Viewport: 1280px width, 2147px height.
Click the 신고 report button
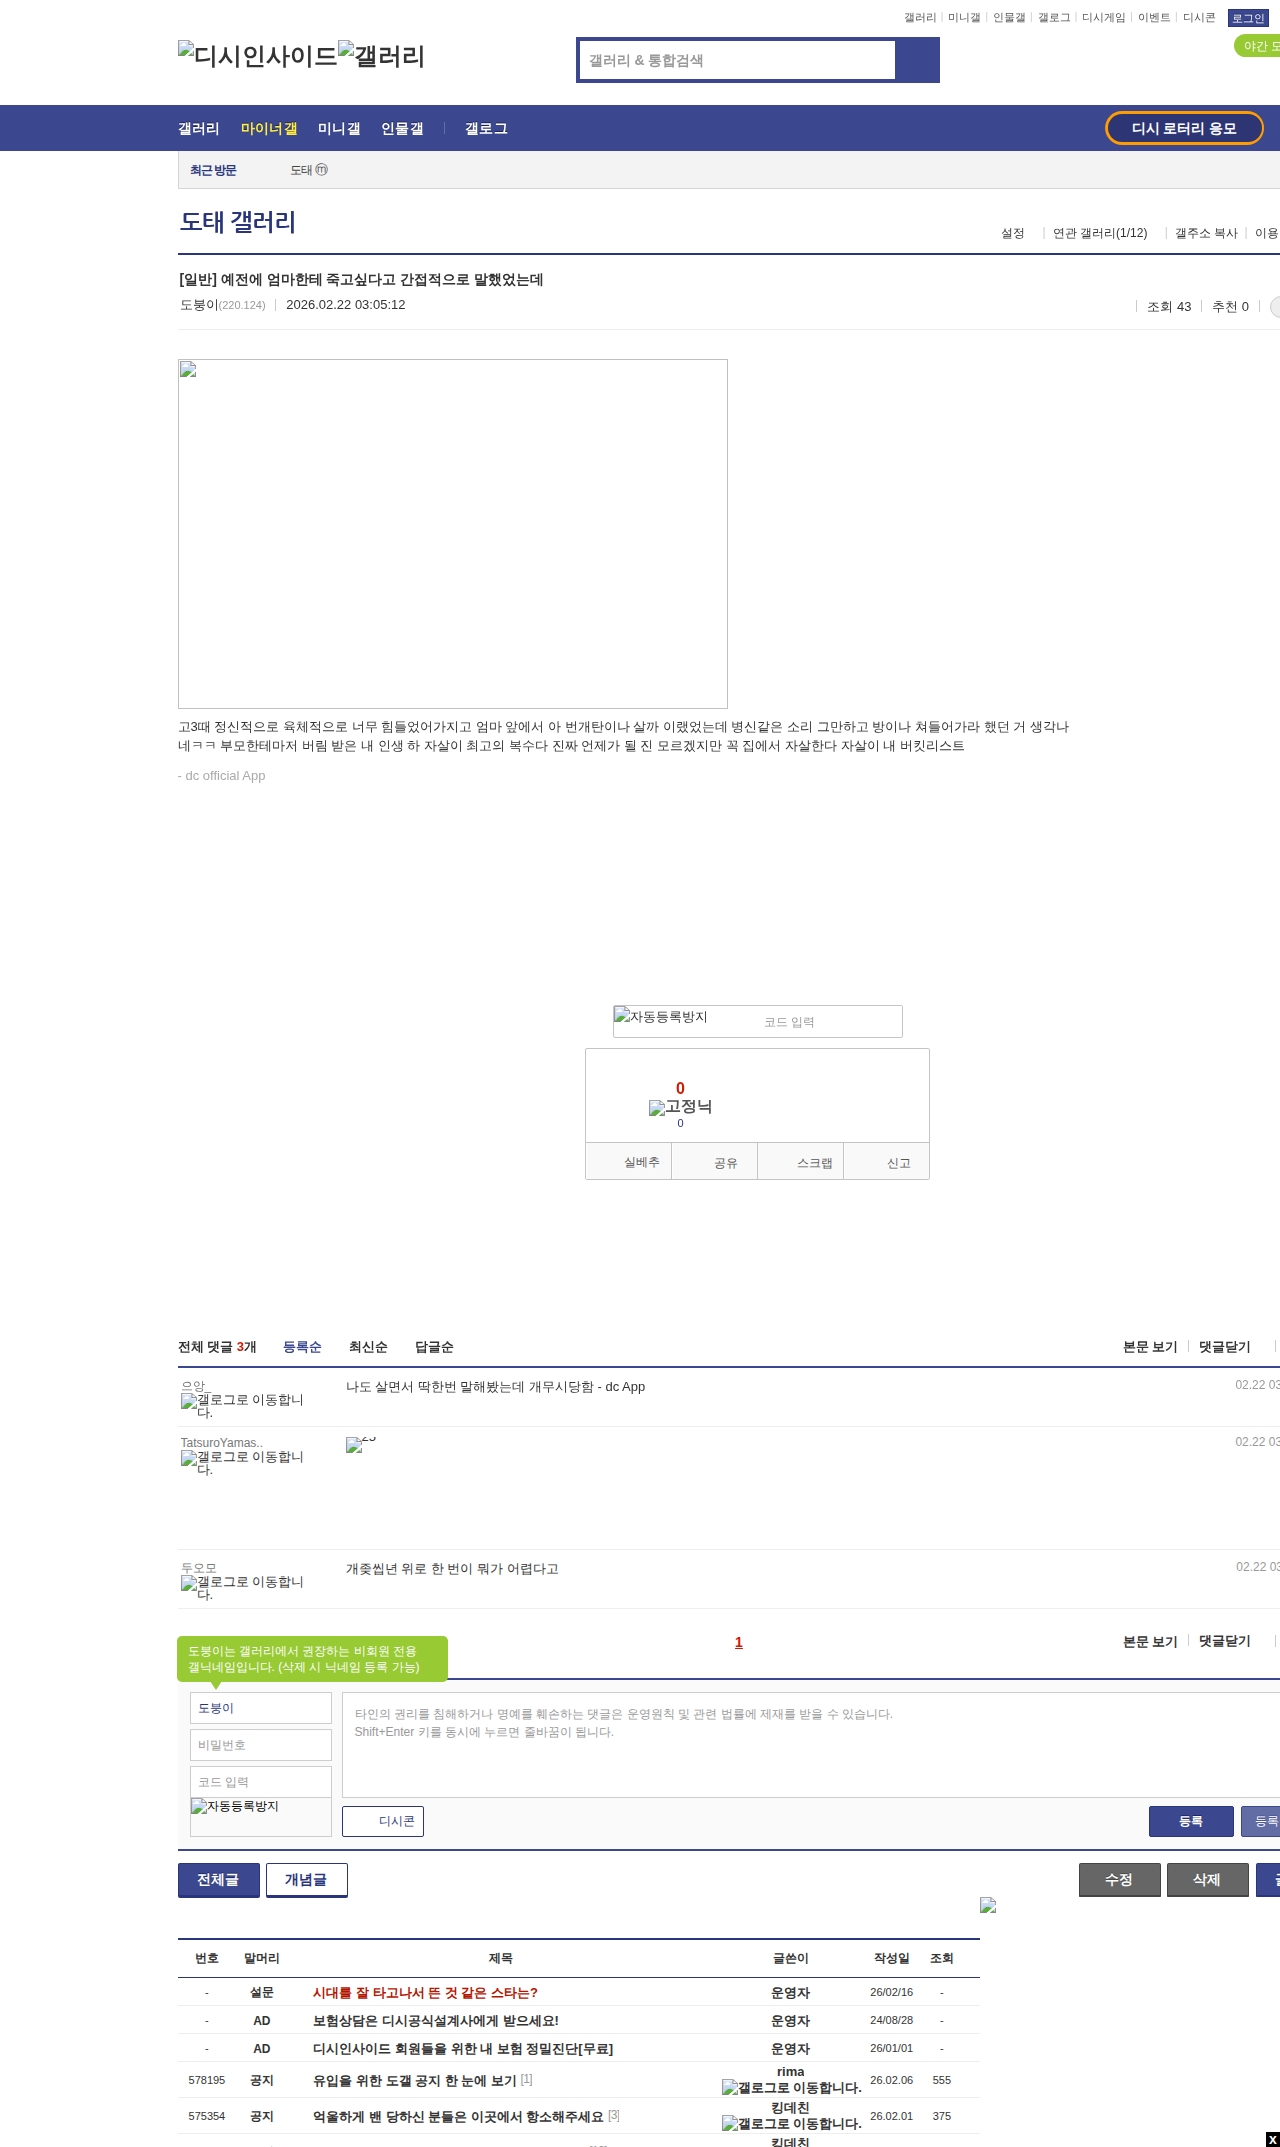887,1162
